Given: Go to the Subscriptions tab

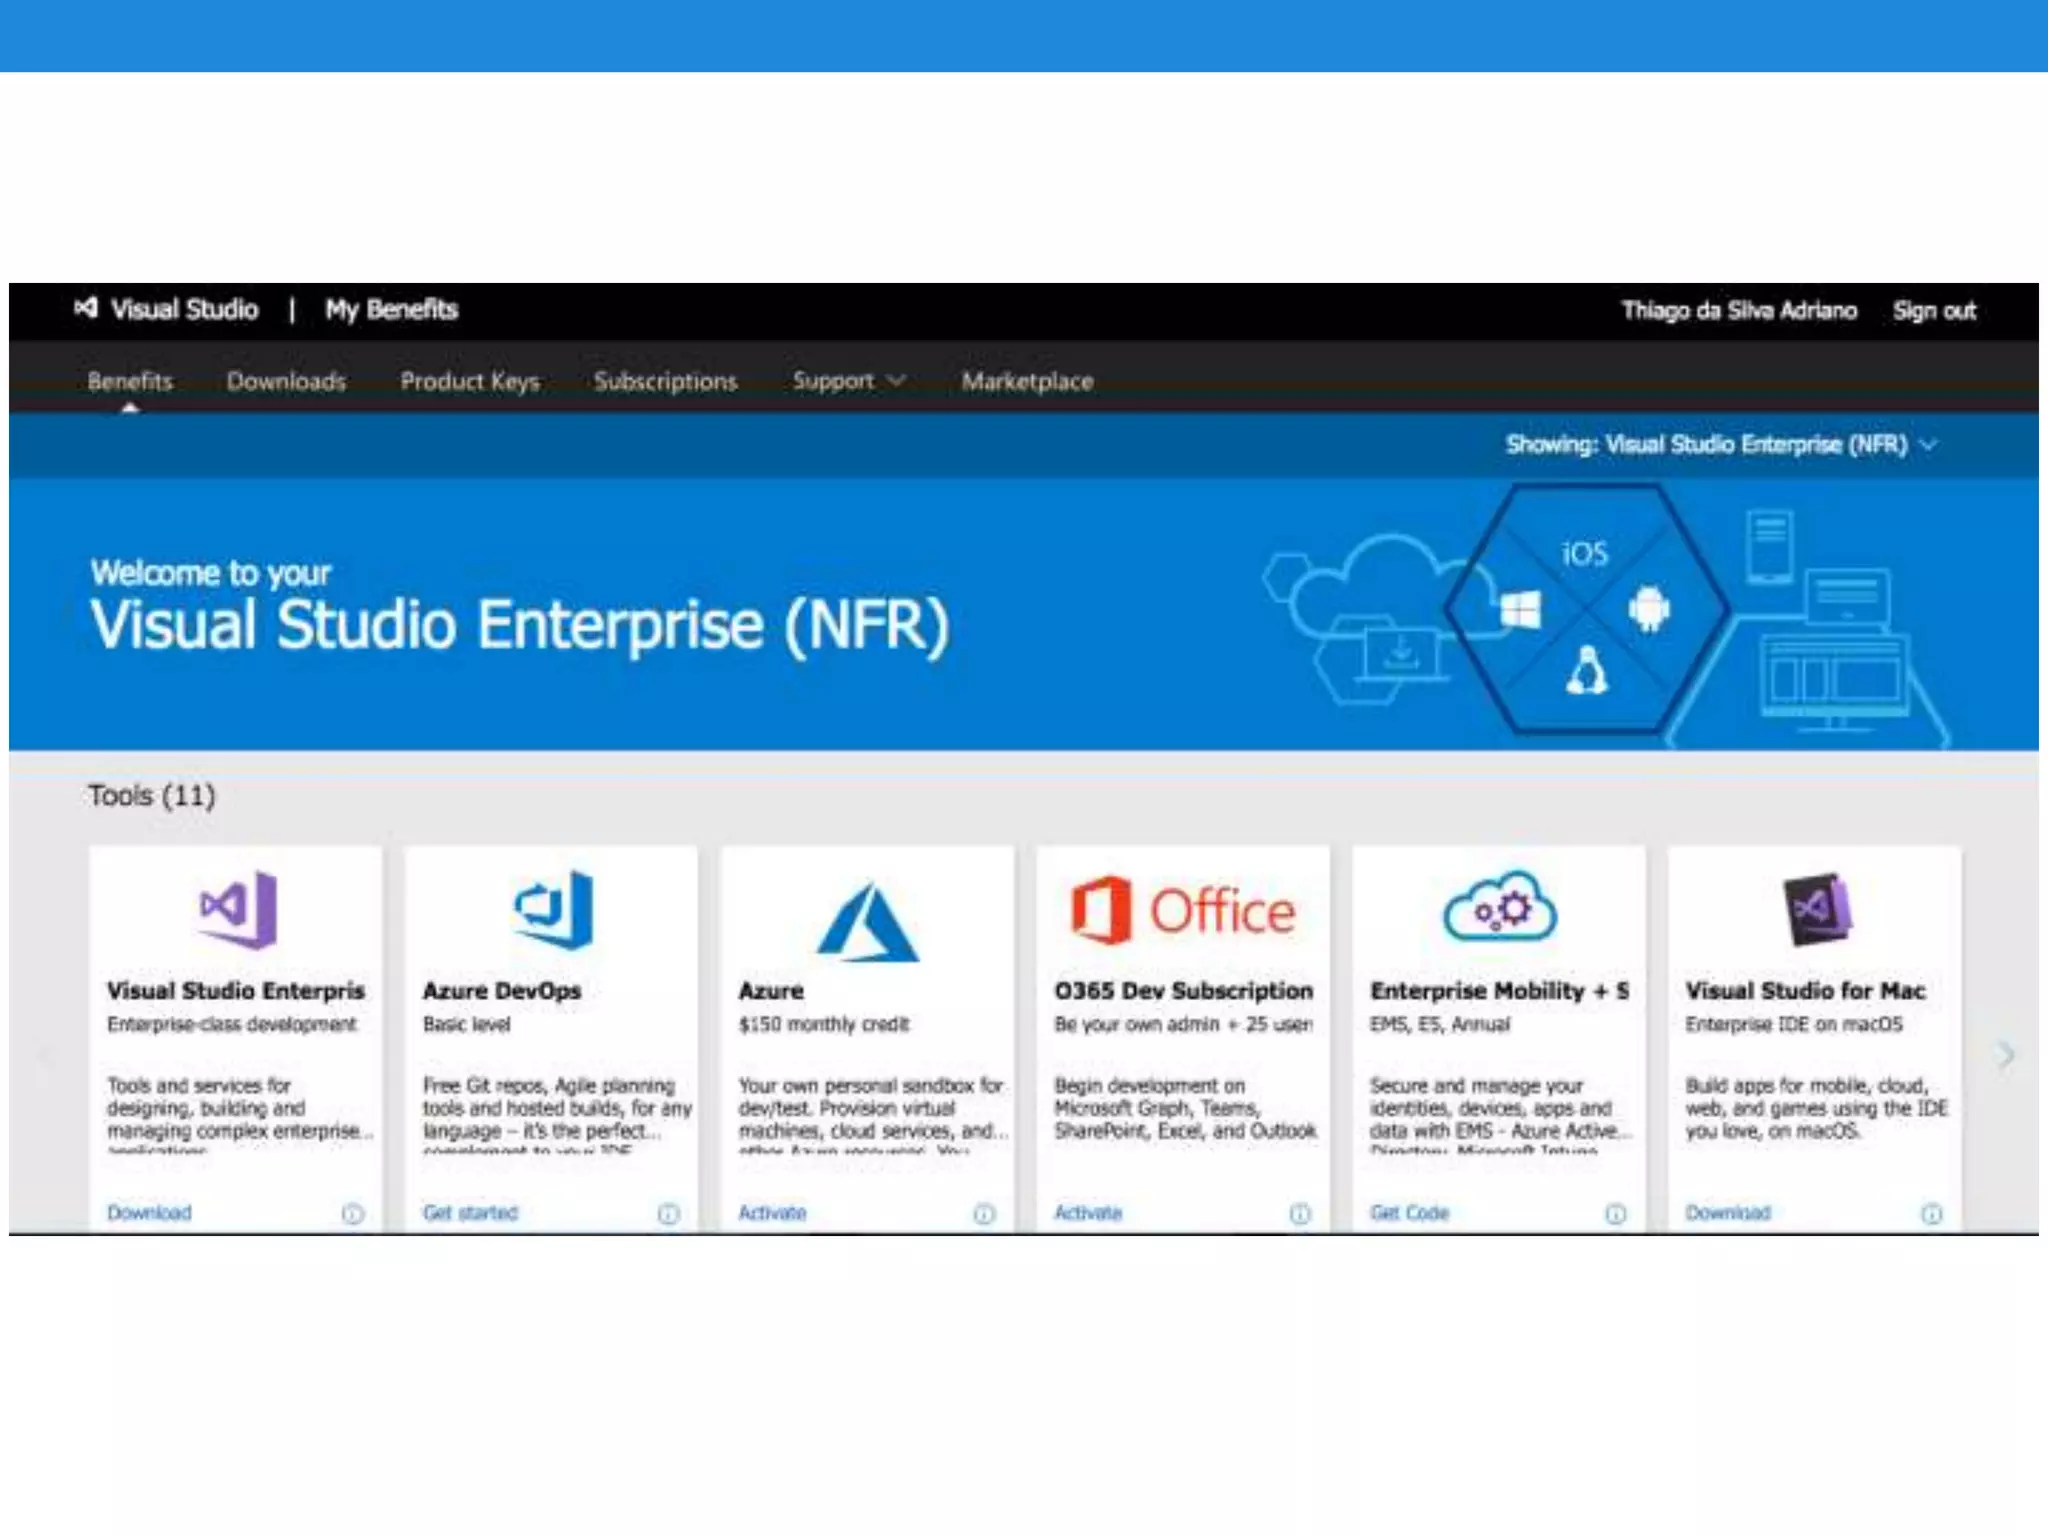Looking at the screenshot, I should coord(665,381).
